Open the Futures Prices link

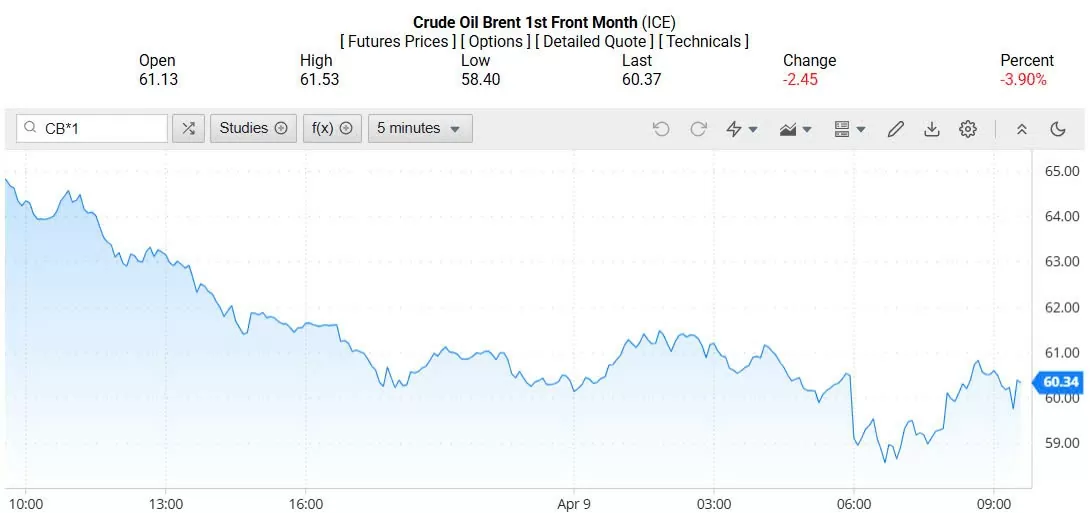pyautogui.click(x=398, y=41)
